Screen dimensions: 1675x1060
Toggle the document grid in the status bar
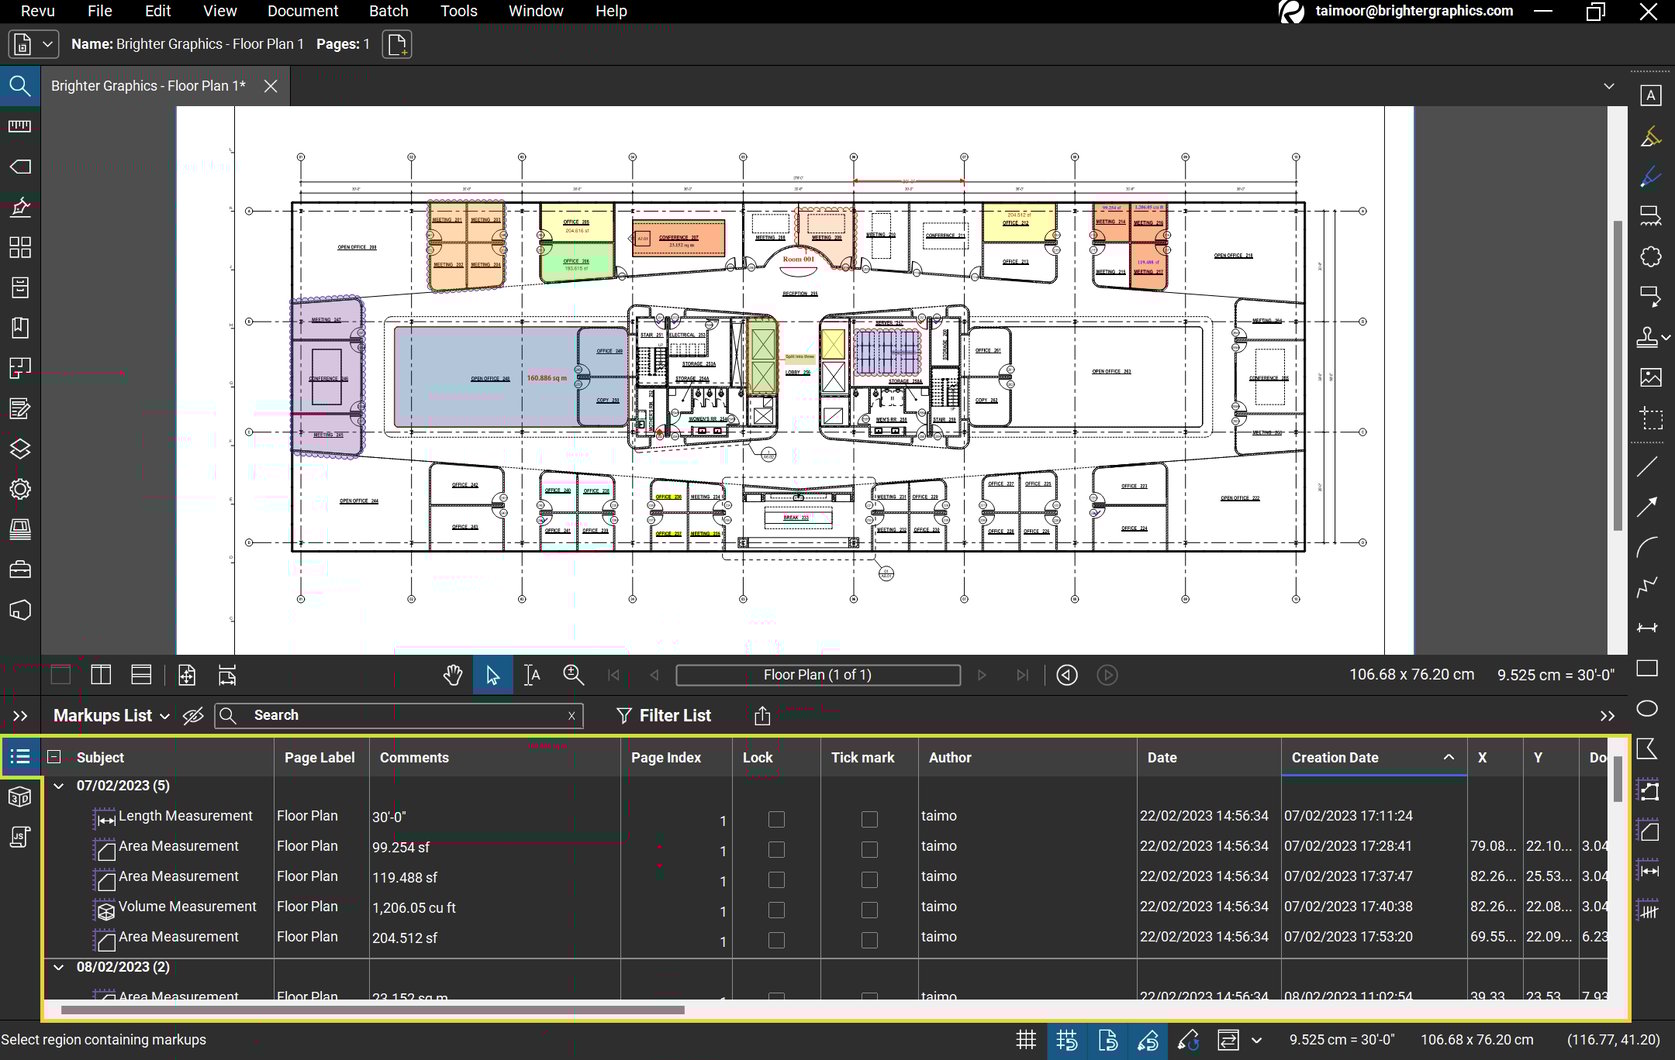point(1025,1040)
